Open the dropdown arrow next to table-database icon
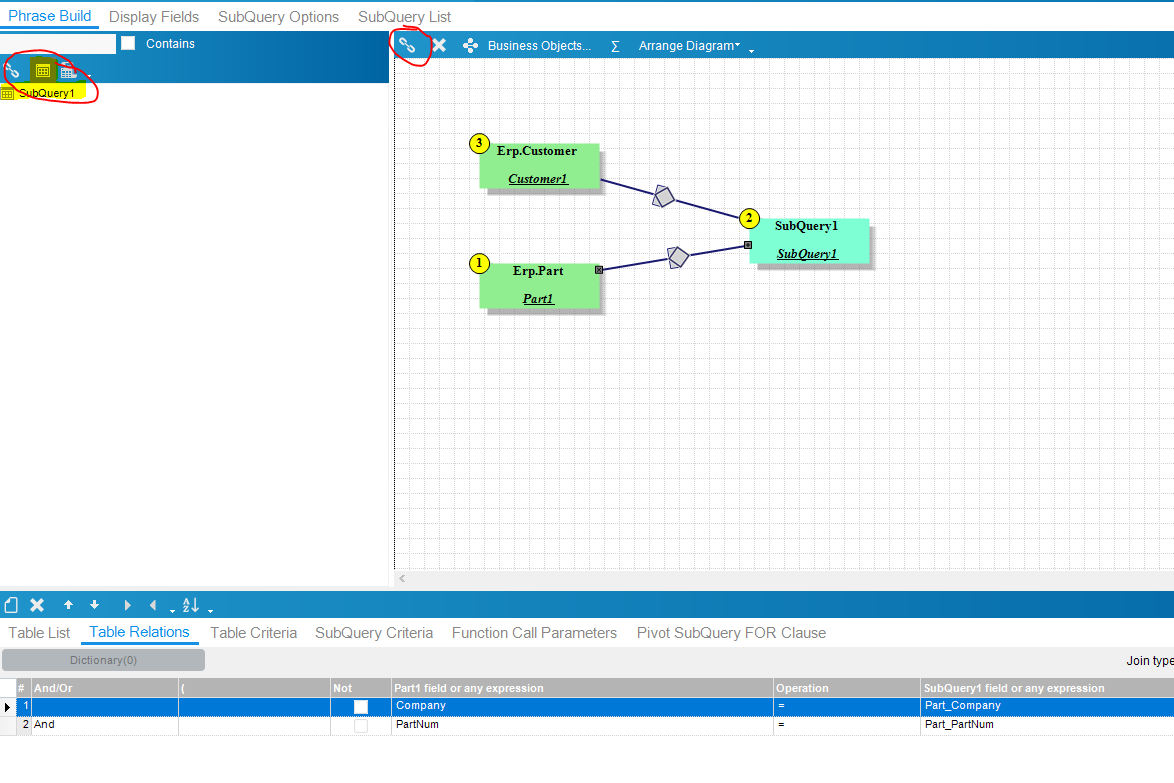1174x783 pixels. point(88,76)
